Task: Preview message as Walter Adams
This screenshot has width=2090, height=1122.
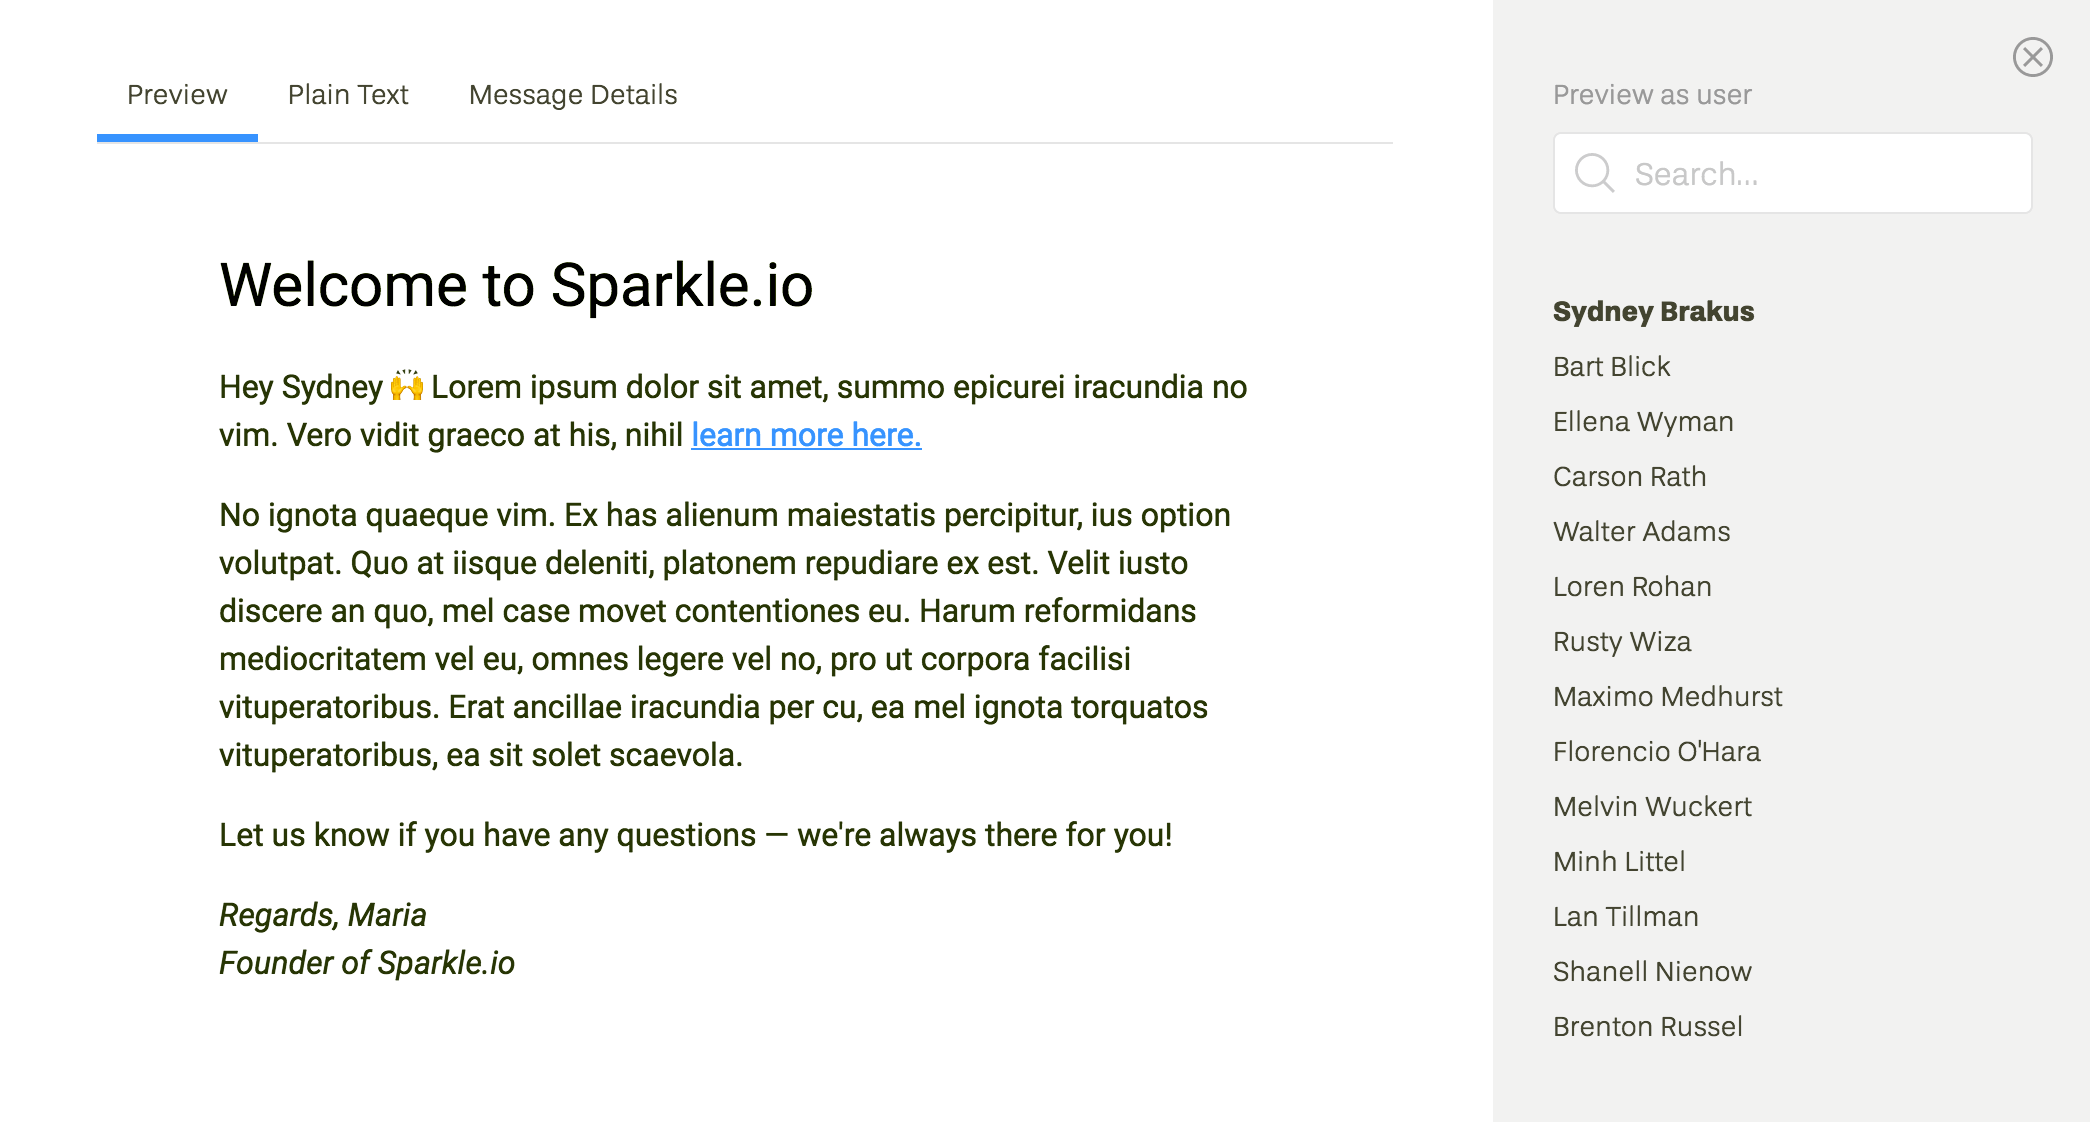Action: (x=1641, y=531)
